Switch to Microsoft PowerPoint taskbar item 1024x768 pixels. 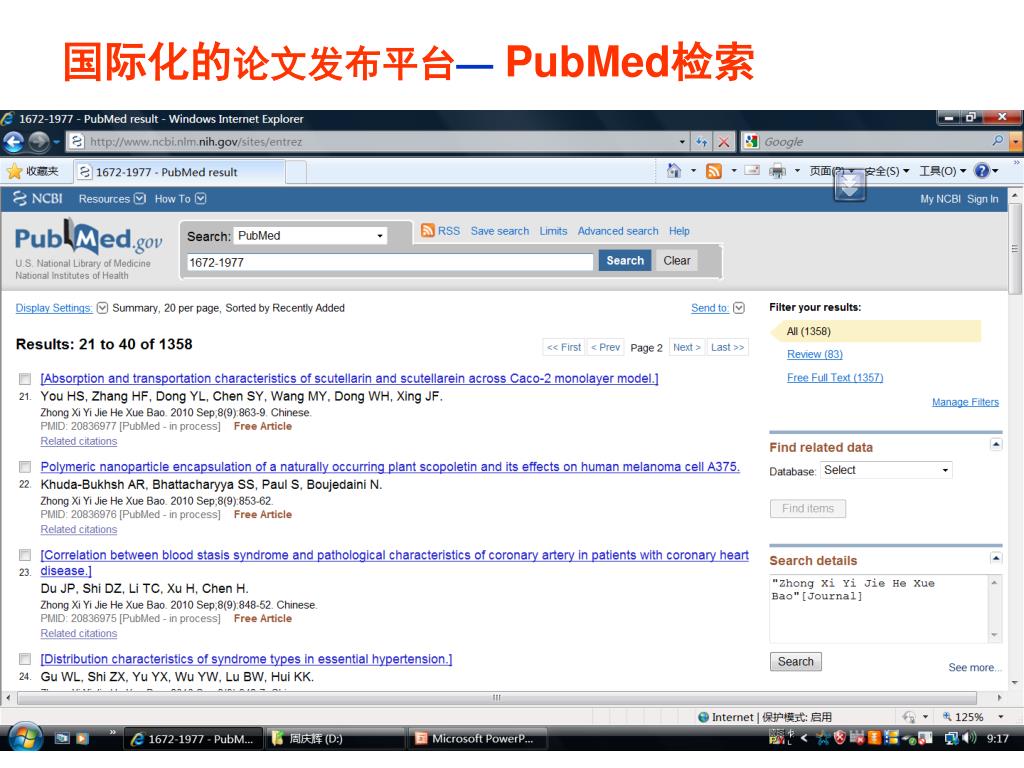[x=477, y=739]
